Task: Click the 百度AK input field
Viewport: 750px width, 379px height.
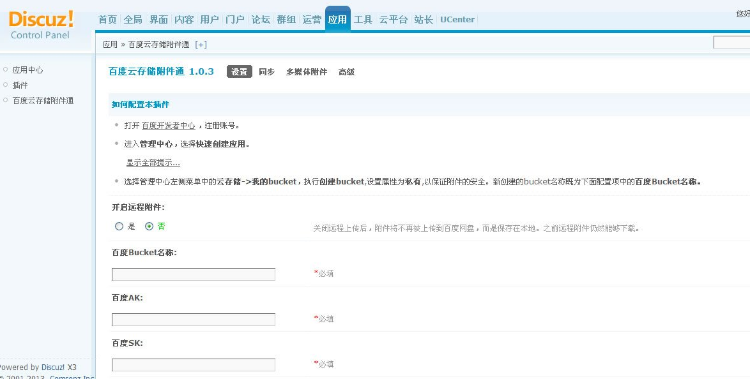Action: click(194, 319)
